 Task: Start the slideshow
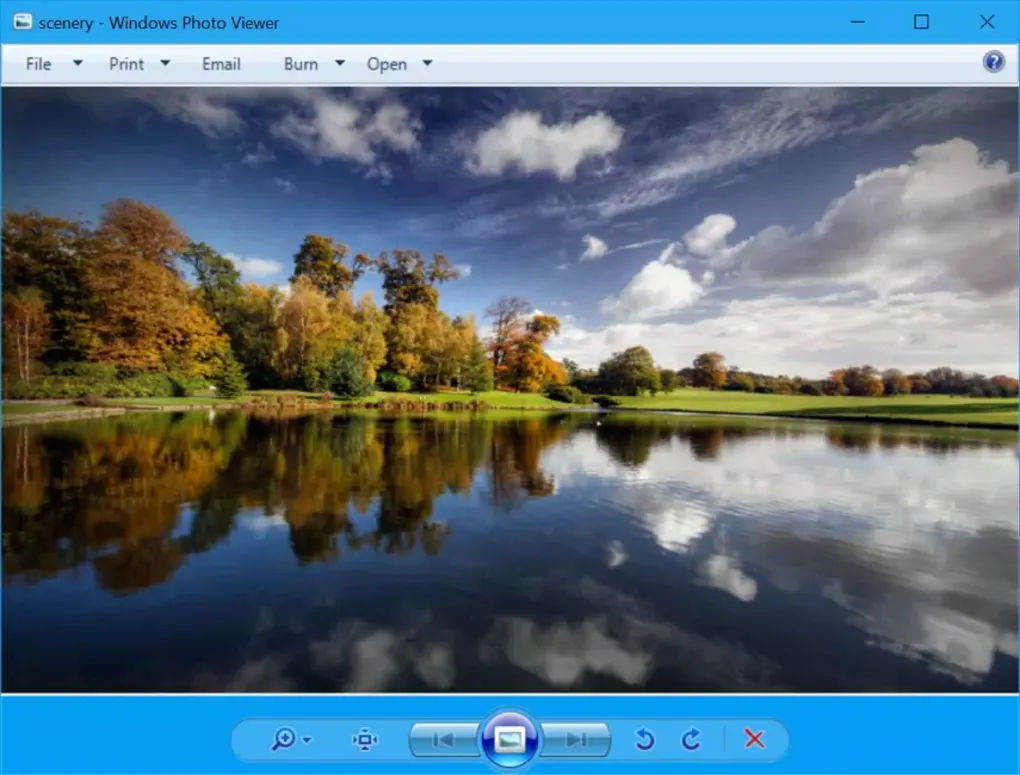pos(510,738)
